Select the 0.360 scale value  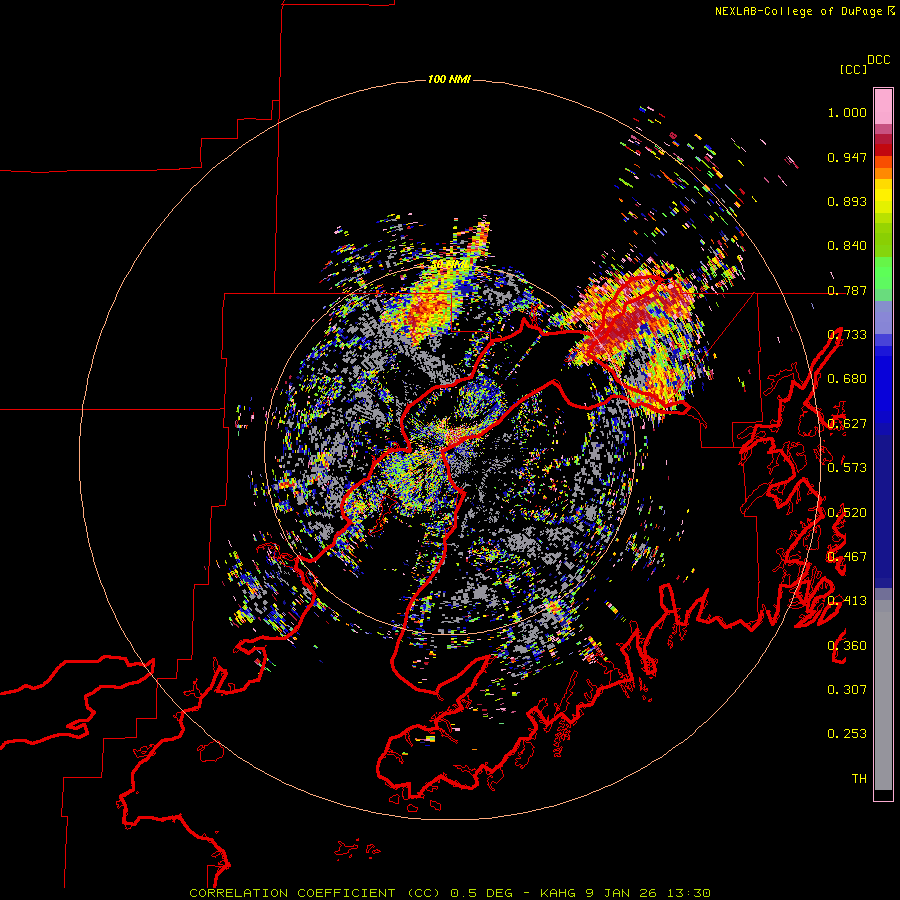(847, 646)
